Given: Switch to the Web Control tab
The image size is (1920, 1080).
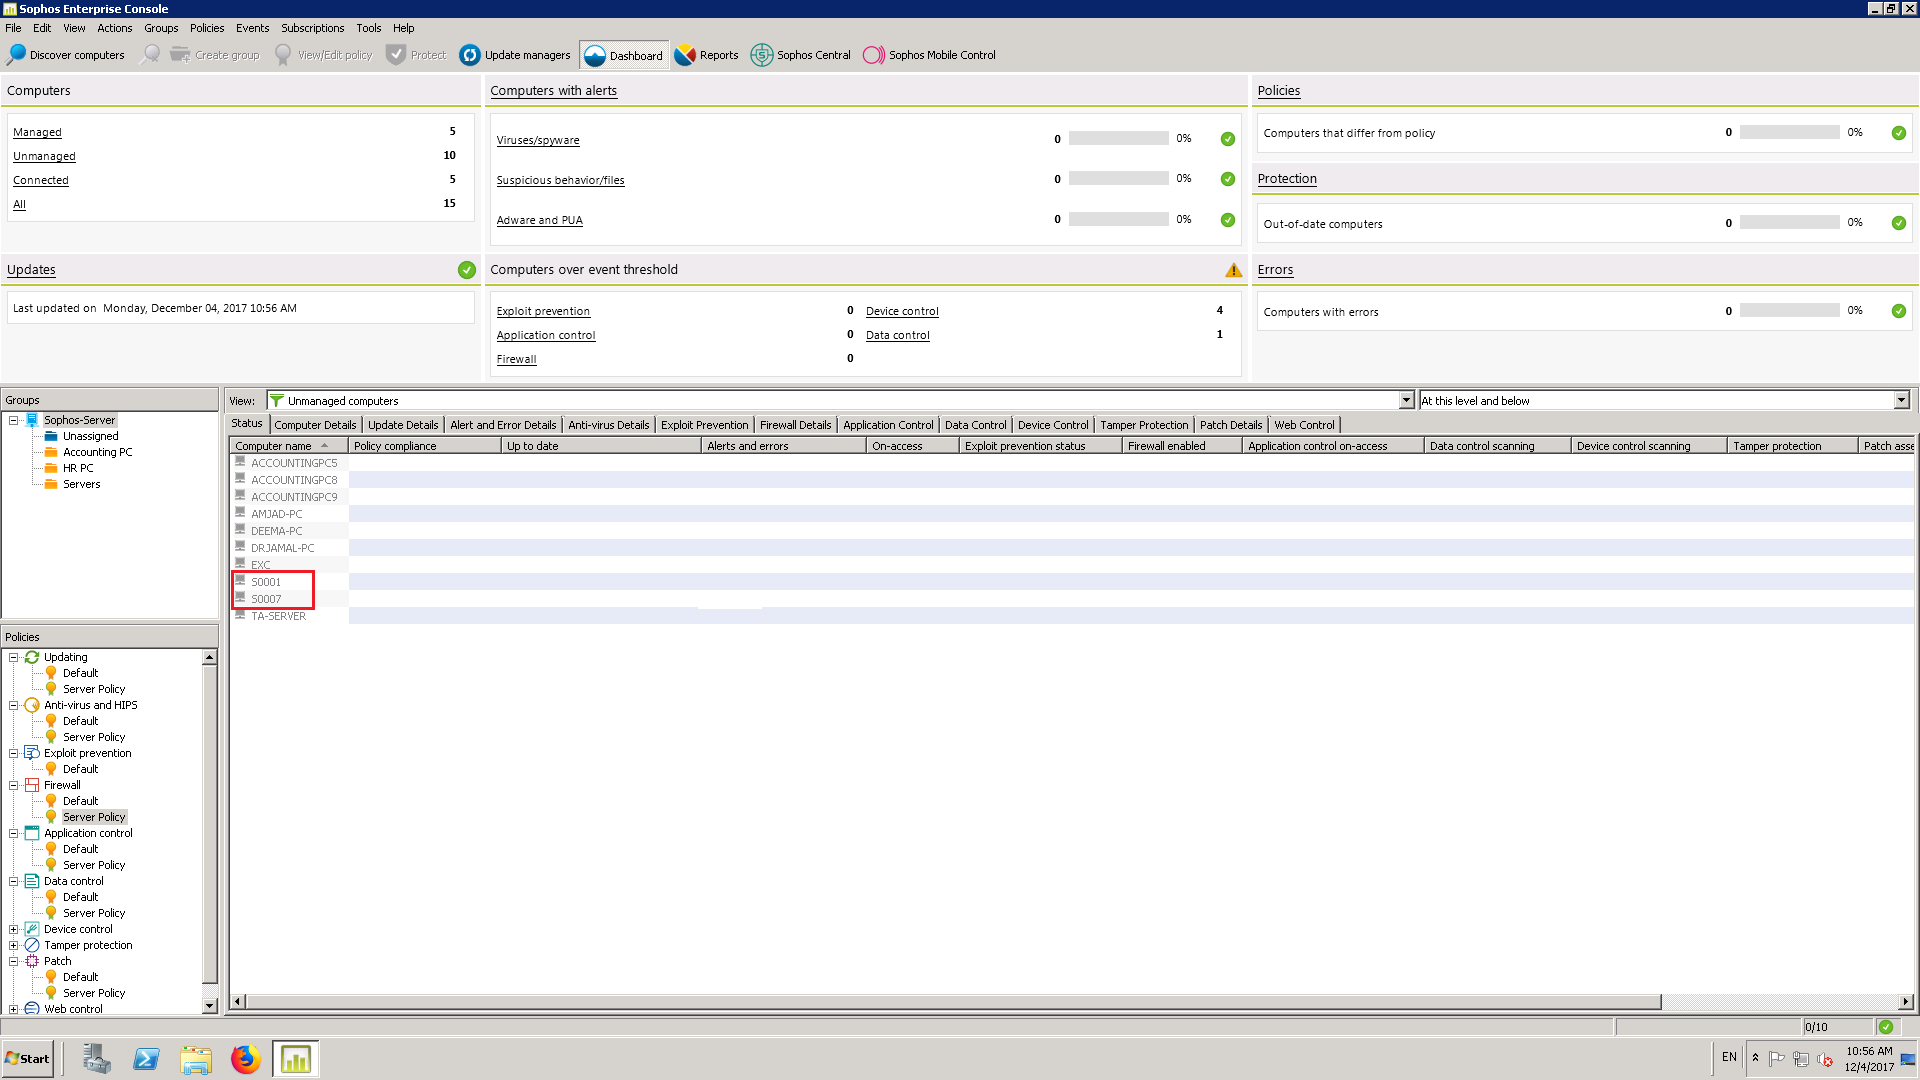Looking at the screenshot, I should click(1304, 425).
